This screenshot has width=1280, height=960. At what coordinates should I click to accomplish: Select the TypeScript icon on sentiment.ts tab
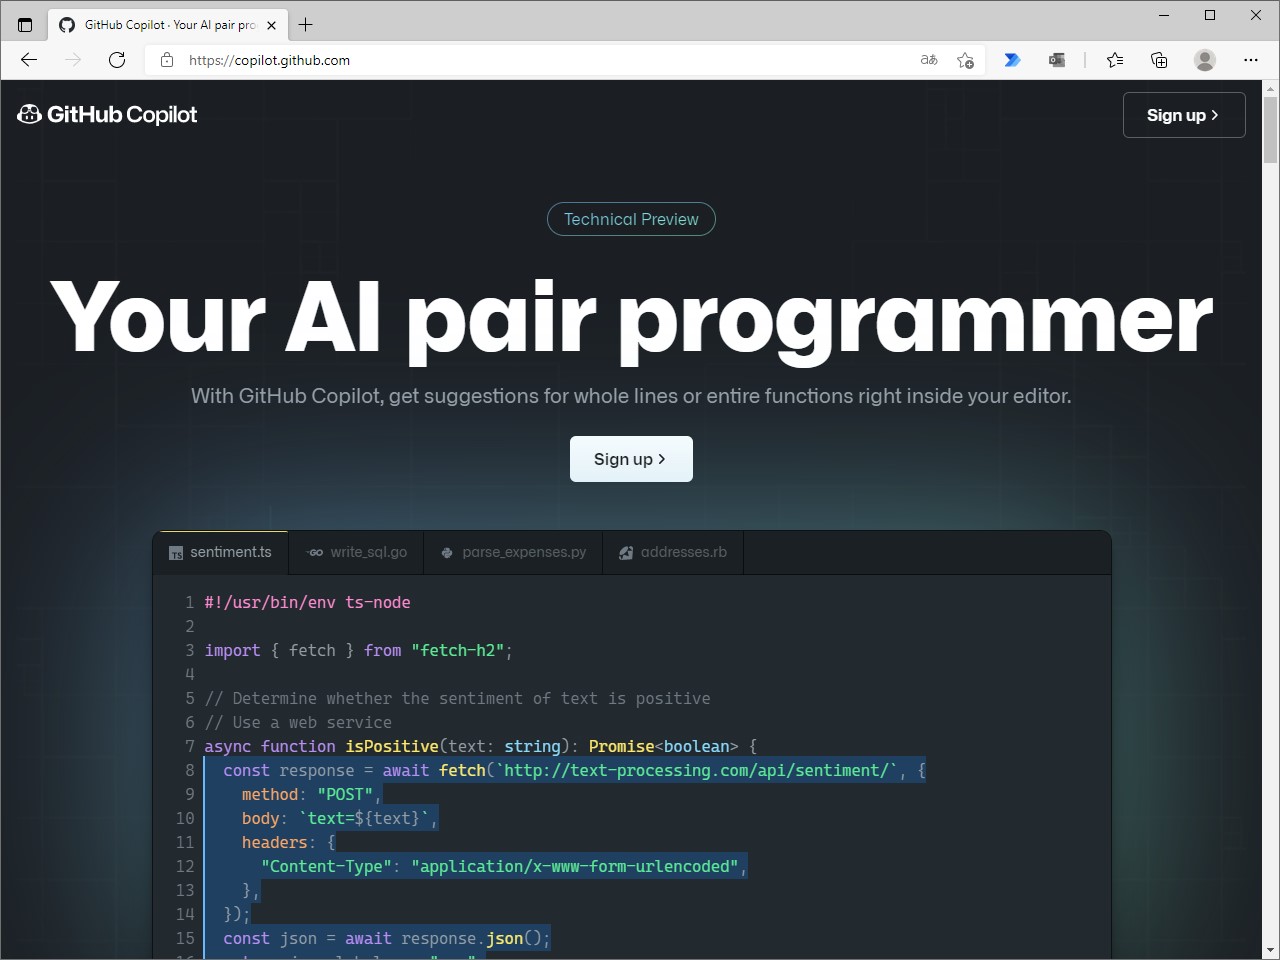click(175, 552)
